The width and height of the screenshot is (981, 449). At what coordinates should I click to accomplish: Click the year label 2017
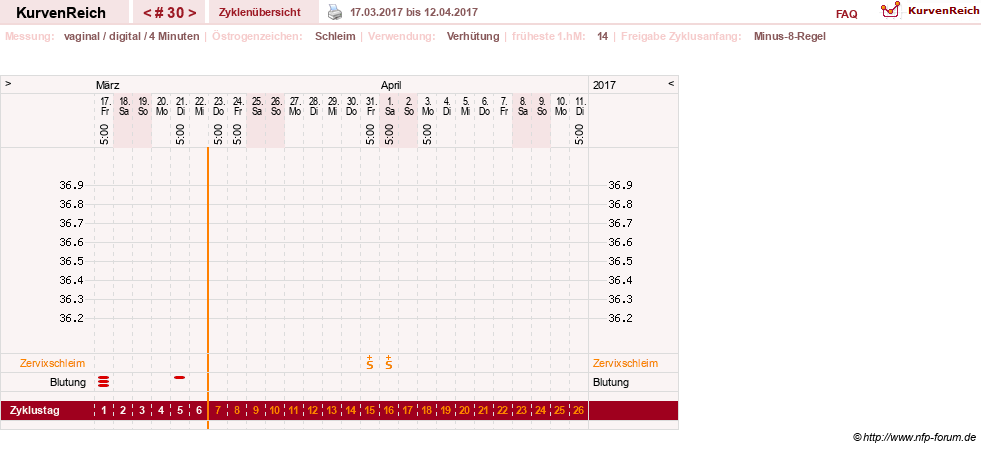pyautogui.click(x=604, y=85)
